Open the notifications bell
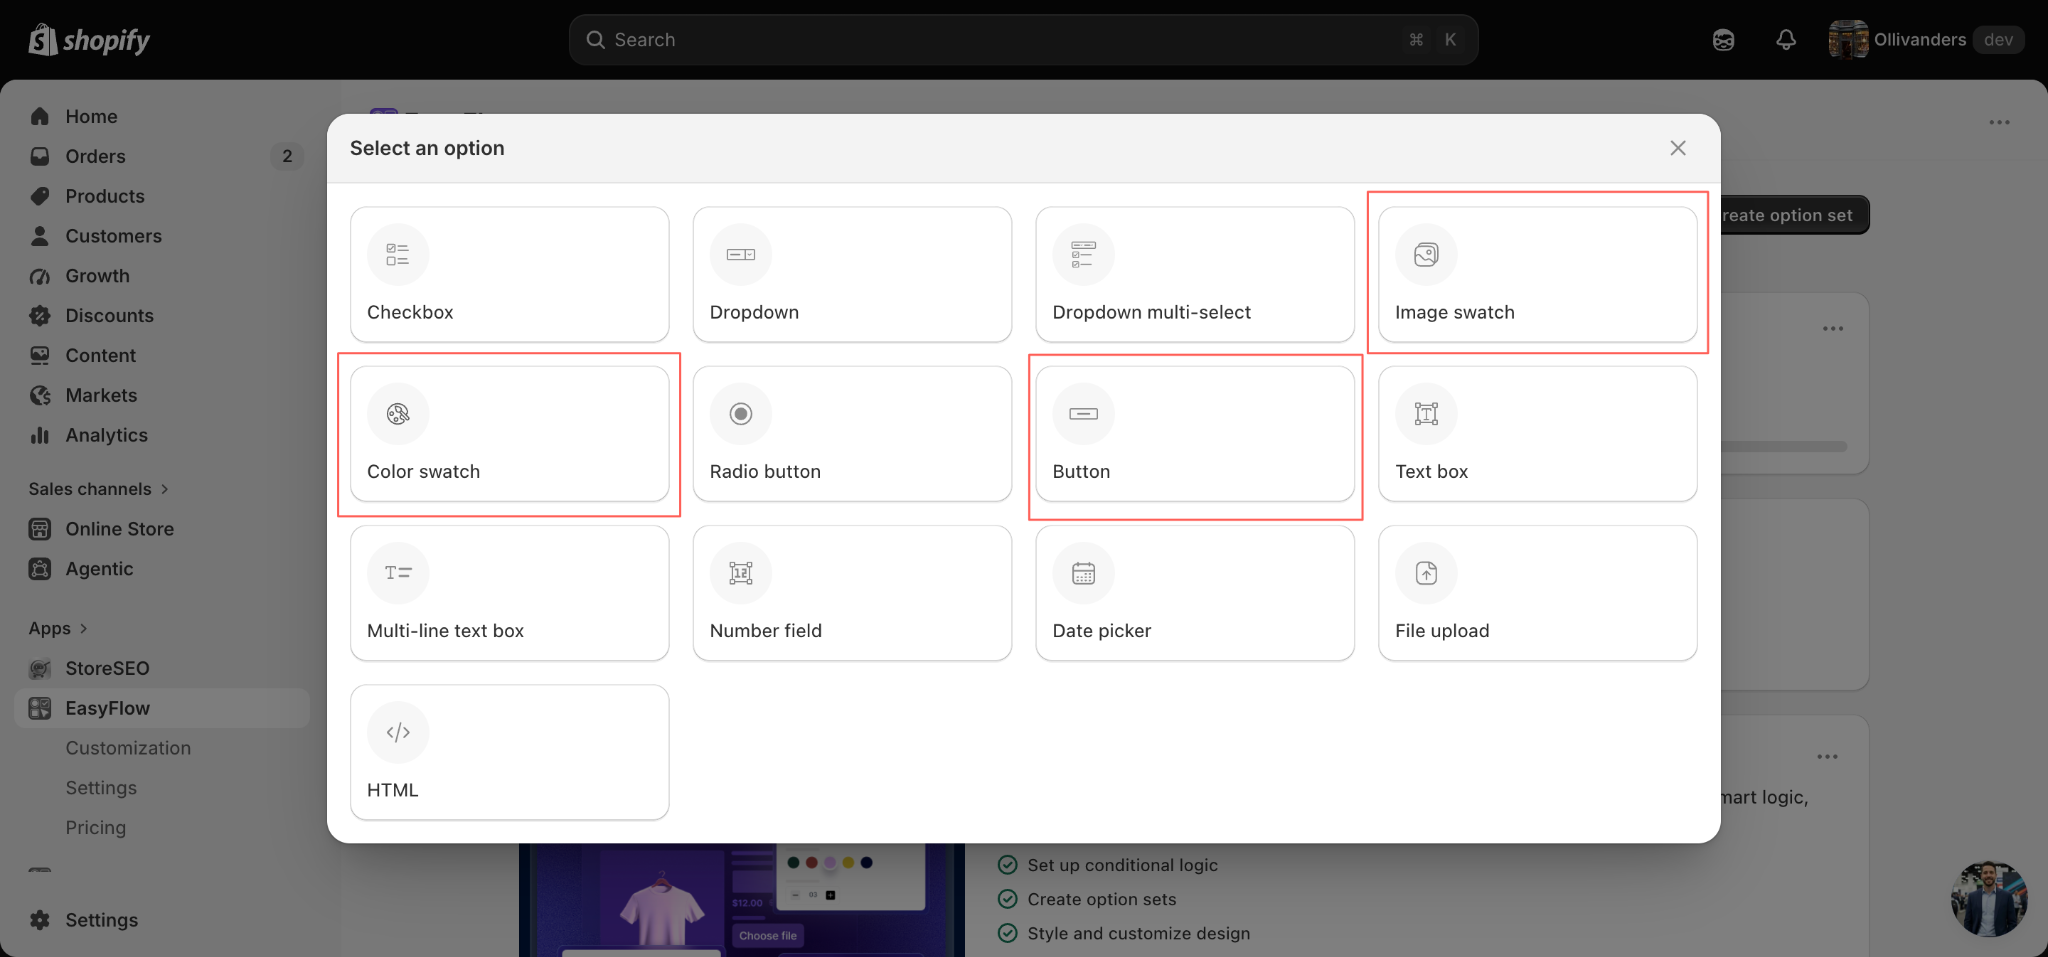Image resolution: width=2048 pixels, height=957 pixels. click(x=1786, y=40)
